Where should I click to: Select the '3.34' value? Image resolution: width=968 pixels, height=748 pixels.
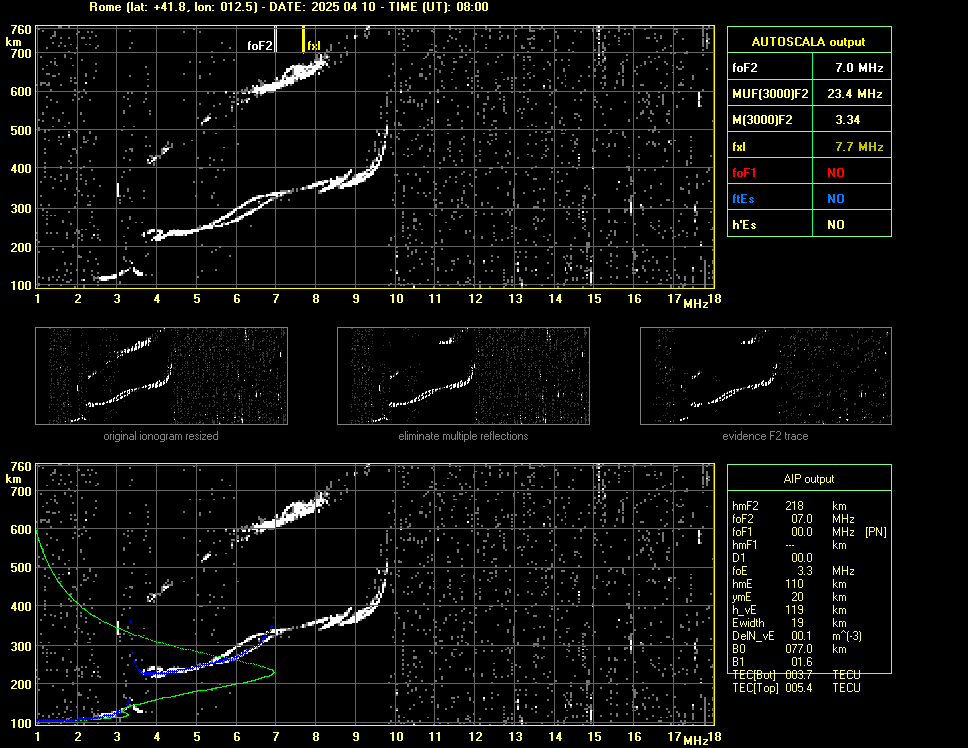[x=848, y=120]
